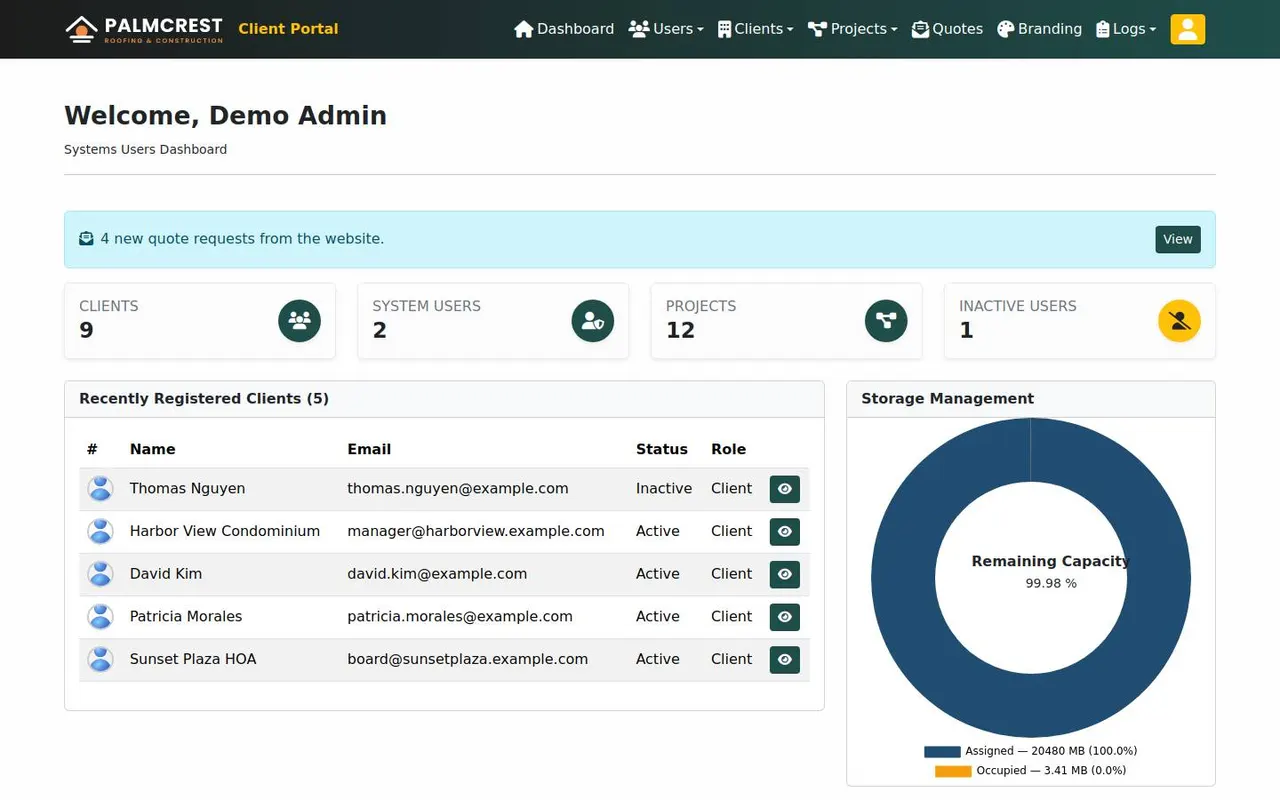1280x800 pixels.
Task: Click email thomas.nguyen@example.com
Action: coord(458,489)
